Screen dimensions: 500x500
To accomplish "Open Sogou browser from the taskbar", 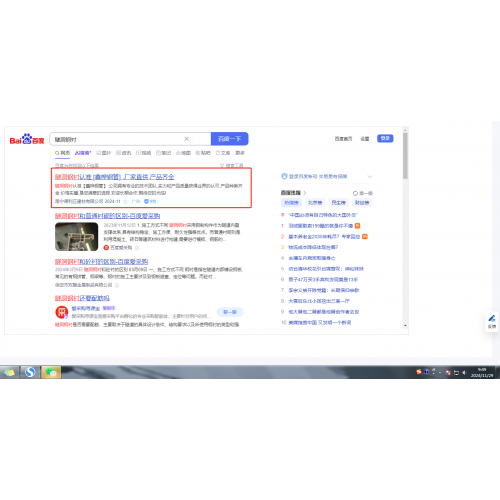I will click(x=30, y=372).
